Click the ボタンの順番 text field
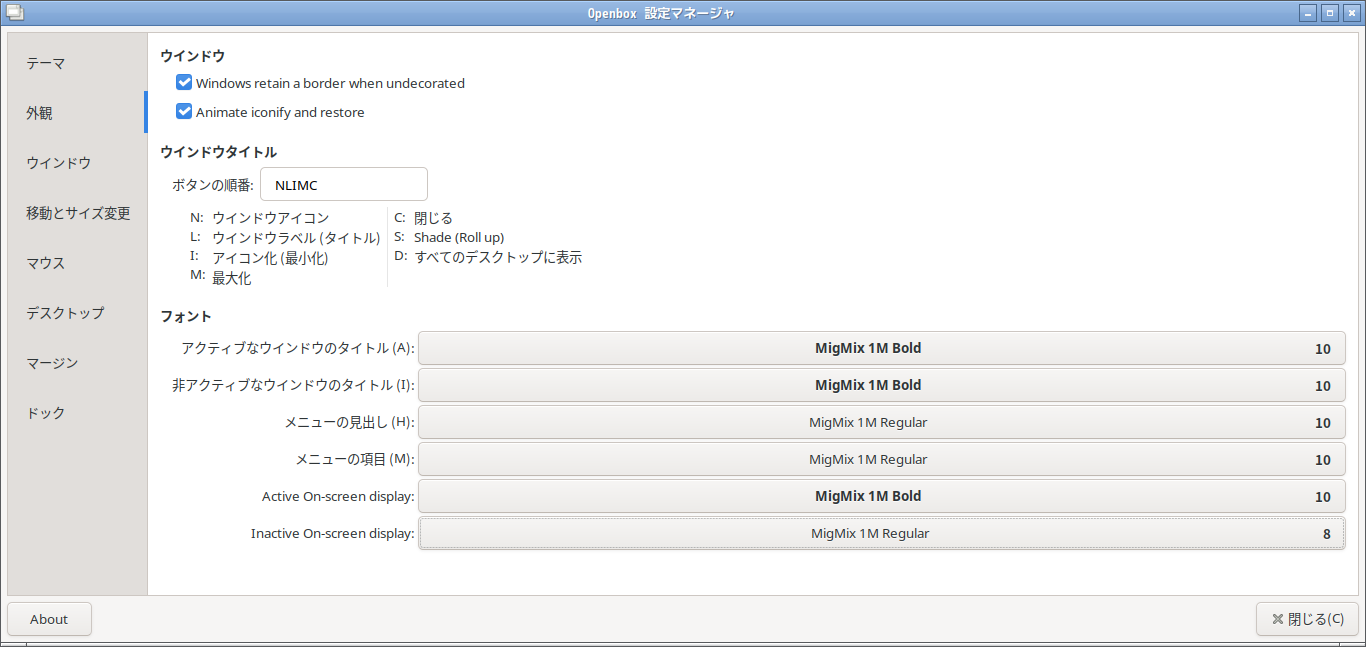This screenshot has height=647, width=1366. pyautogui.click(x=343, y=185)
